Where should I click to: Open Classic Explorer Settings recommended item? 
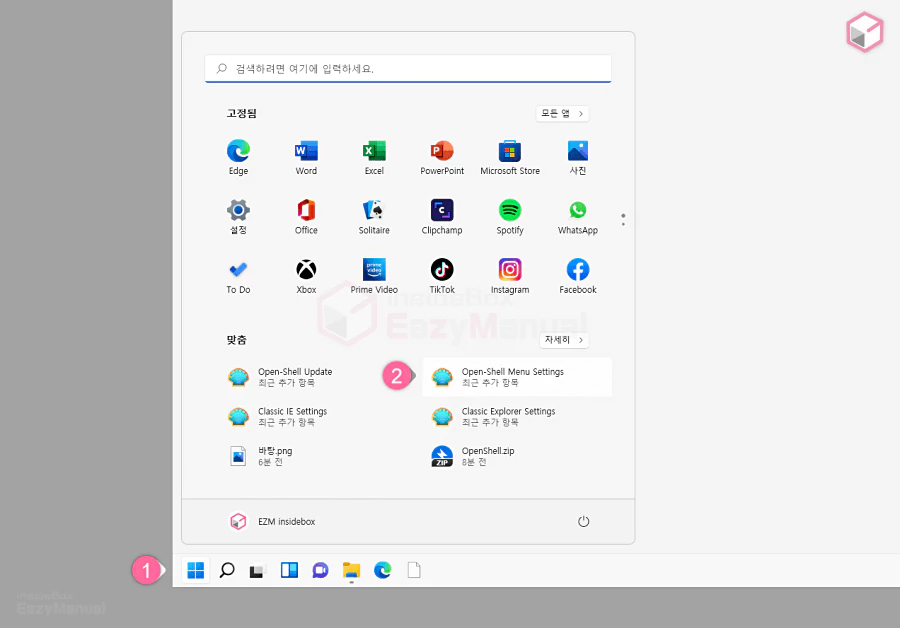tap(517, 417)
